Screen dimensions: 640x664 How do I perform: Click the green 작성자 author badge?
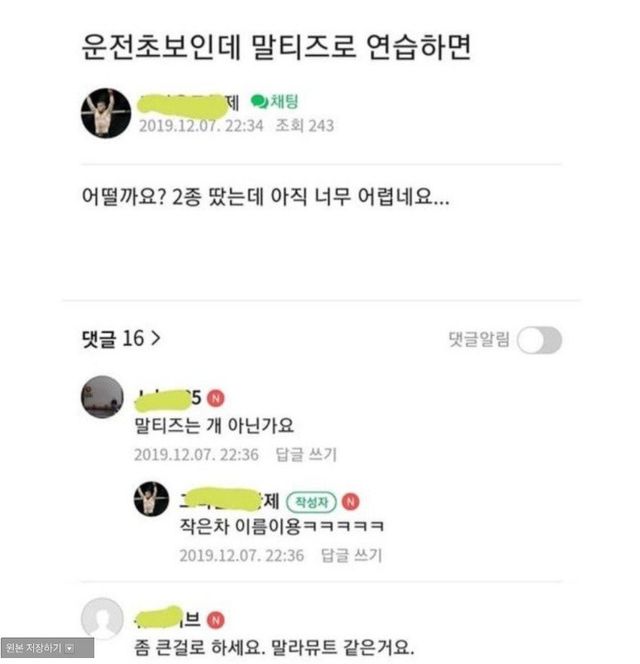312,502
